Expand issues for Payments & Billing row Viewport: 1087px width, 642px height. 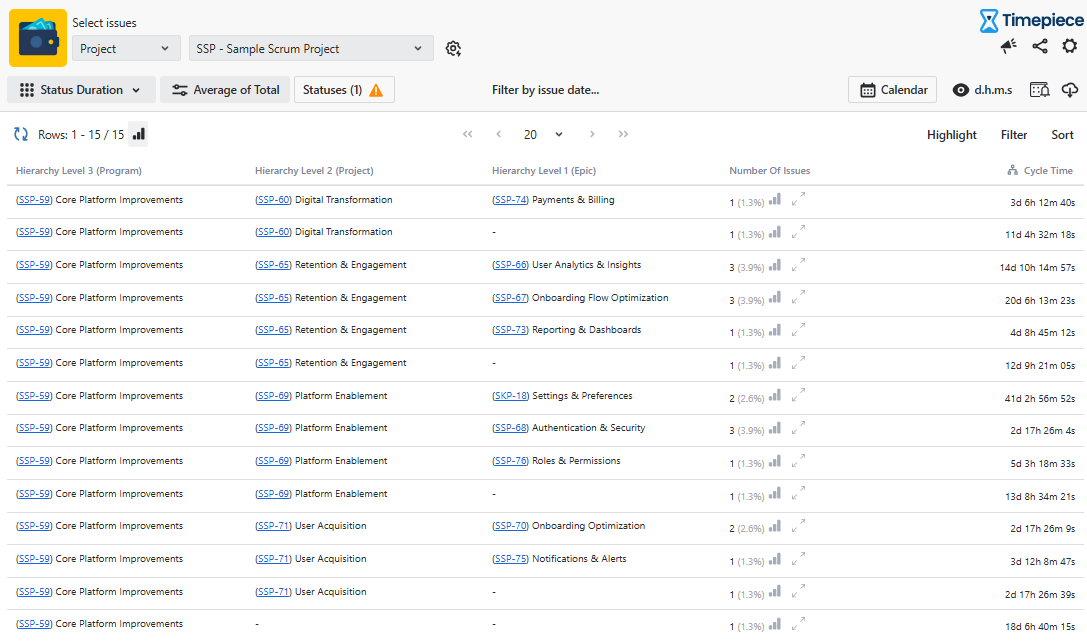point(798,199)
